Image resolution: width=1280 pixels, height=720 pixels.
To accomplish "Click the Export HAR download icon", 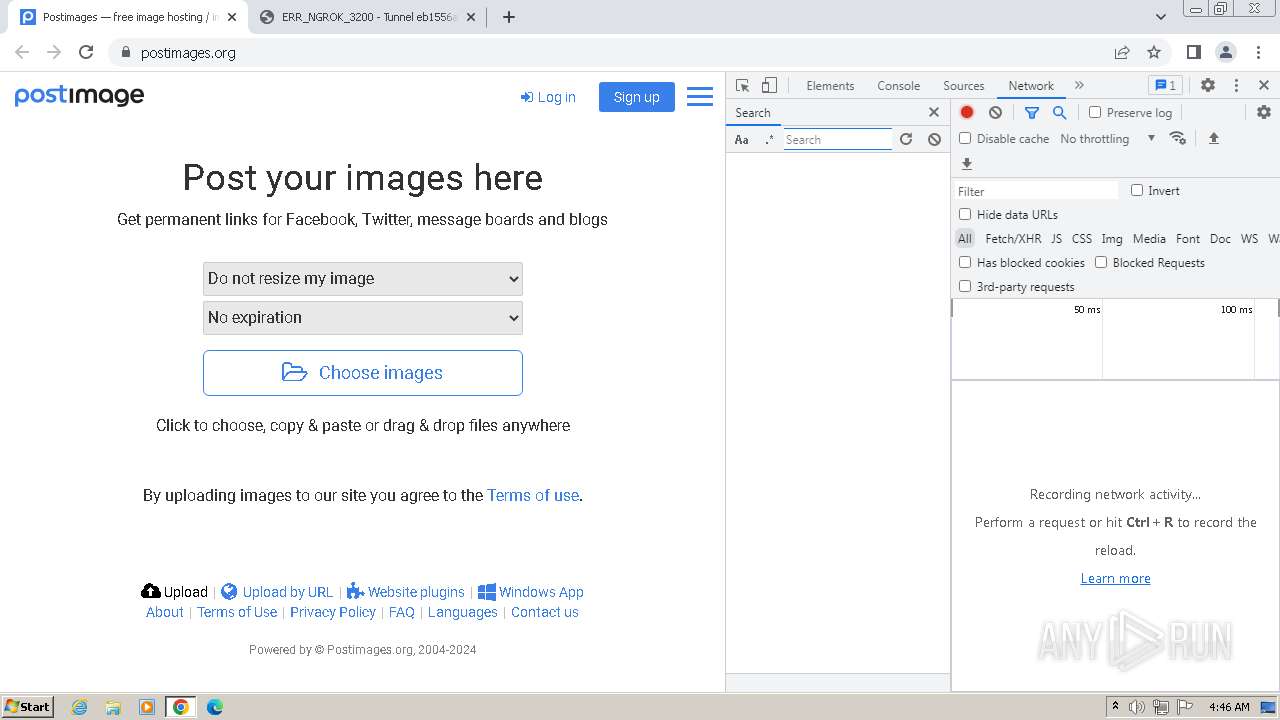I will click(967, 164).
